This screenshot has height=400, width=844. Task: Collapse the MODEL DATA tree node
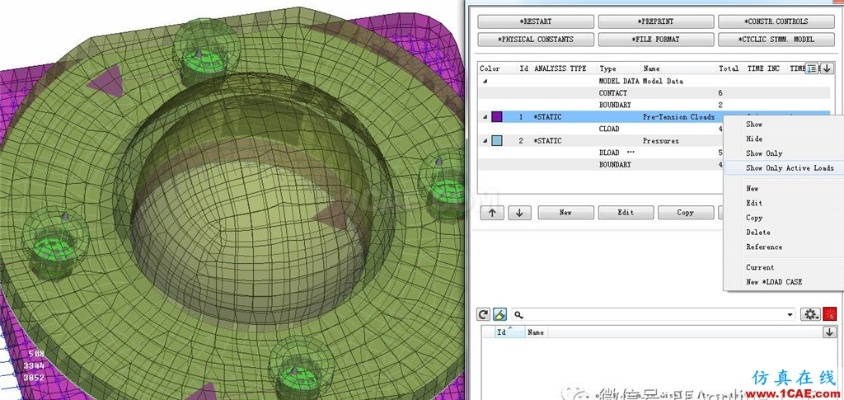(x=485, y=81)
